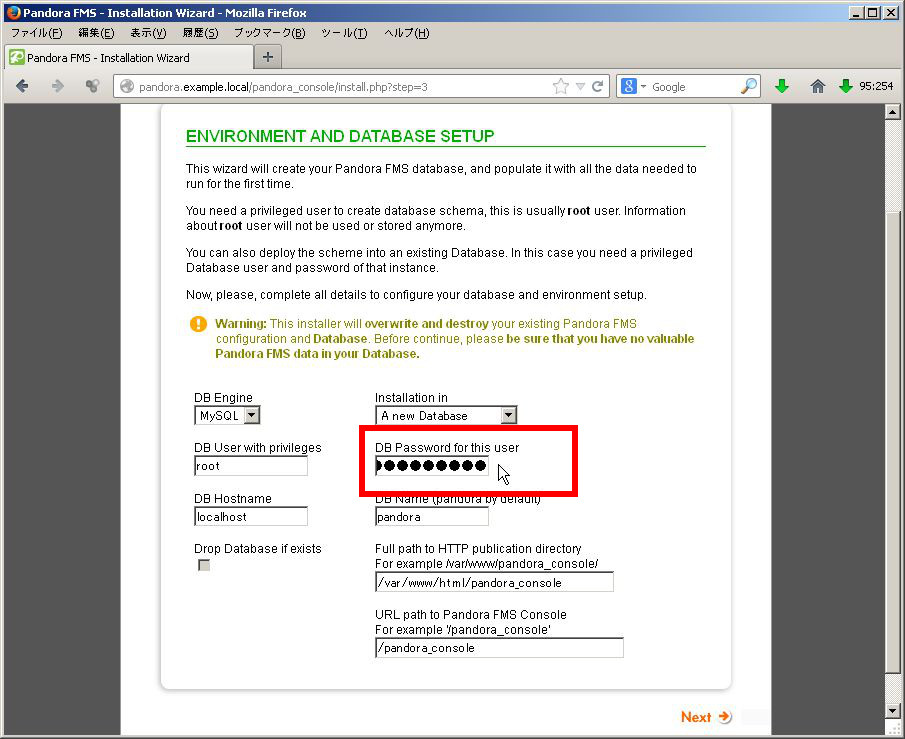
Task: Minimize the Firefox window
Action: coord(857,13)
